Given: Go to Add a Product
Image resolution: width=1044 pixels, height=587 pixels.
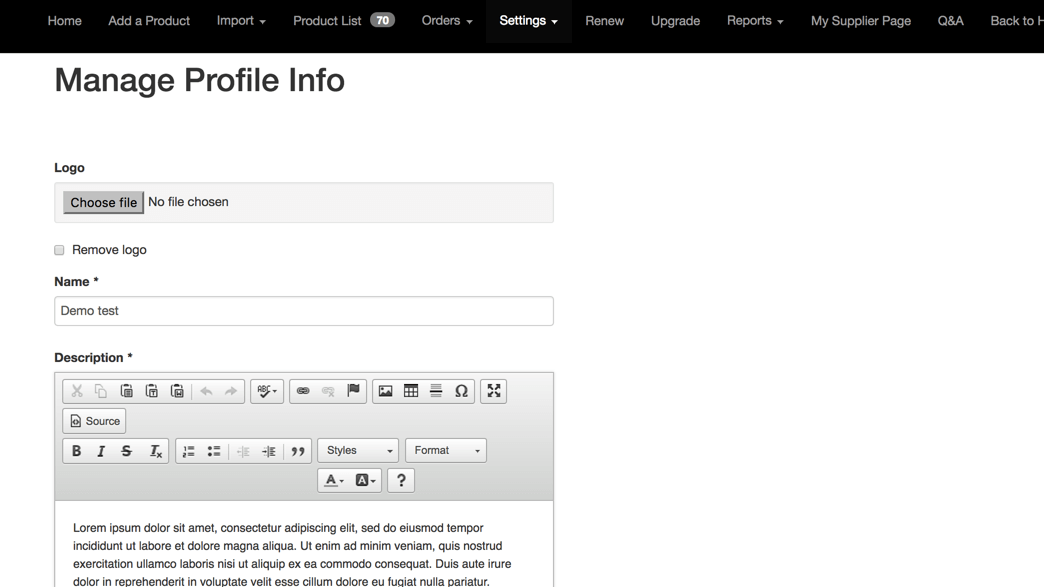Looking at the screenshot, I should 149,21.
